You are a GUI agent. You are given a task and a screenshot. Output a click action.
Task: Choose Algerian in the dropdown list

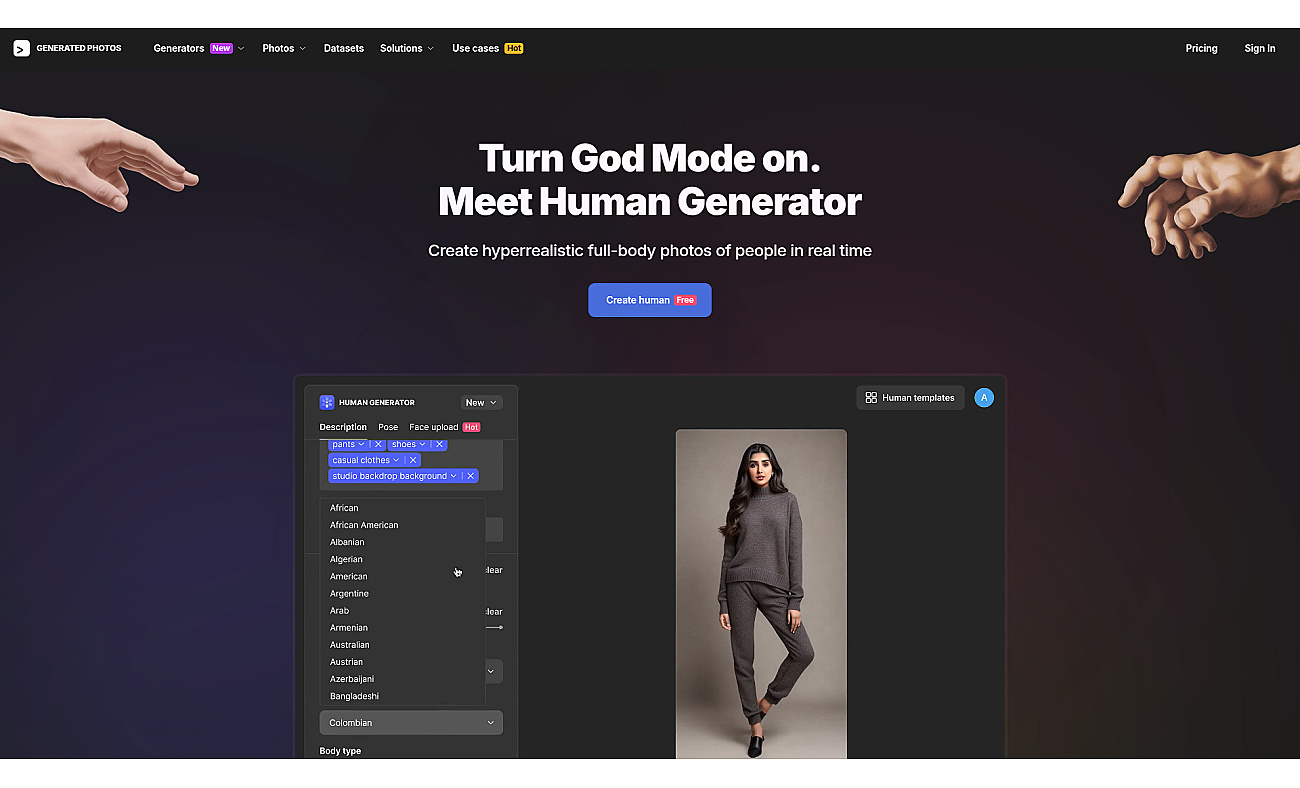(x=402, y=559)
